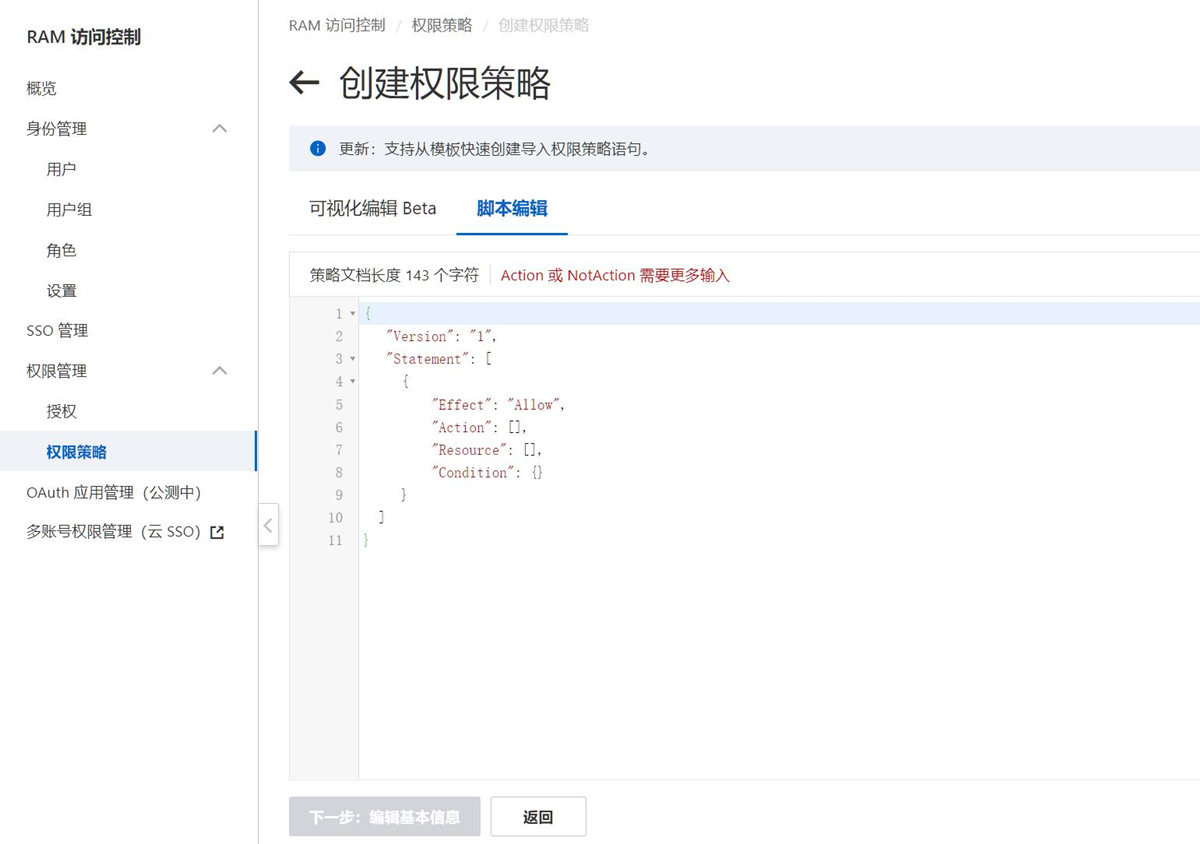Select the 脚本编辑 tab
The width and height of the screenshot is (1200, 844).
click(511, 208)
